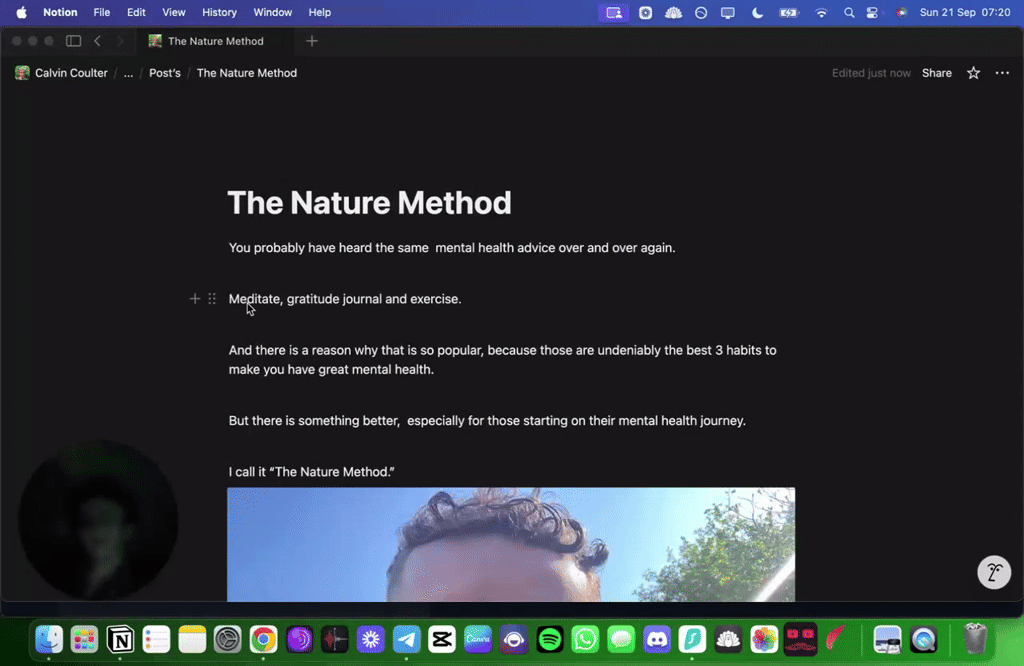
Task: Launch Google Chrome from the Dock
Action: (263, 639)
